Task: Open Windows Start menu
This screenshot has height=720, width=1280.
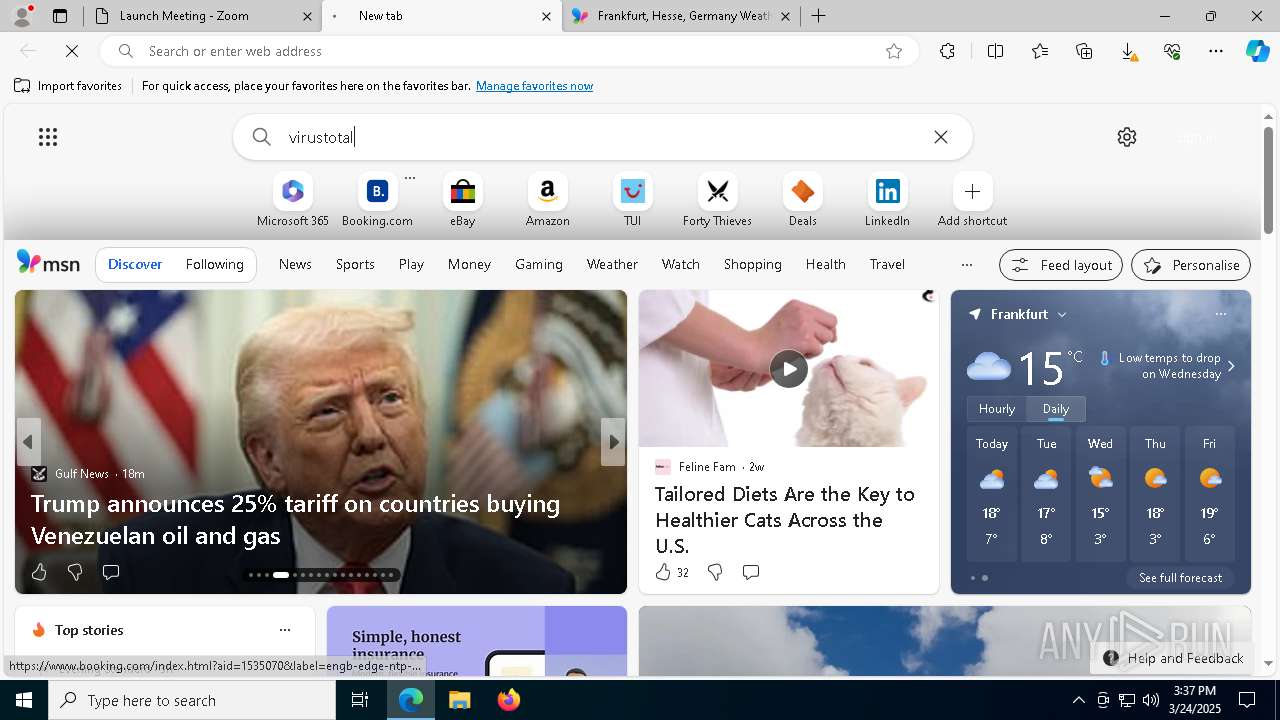Action: (x=24, y=700)
